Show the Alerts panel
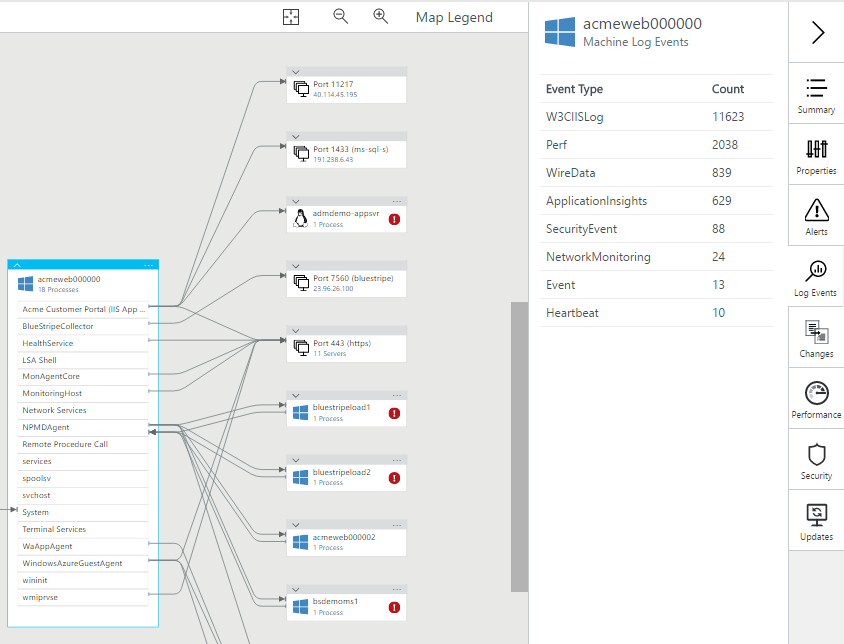The height and width of the screenshot is (644, 844). coord(816,217)
